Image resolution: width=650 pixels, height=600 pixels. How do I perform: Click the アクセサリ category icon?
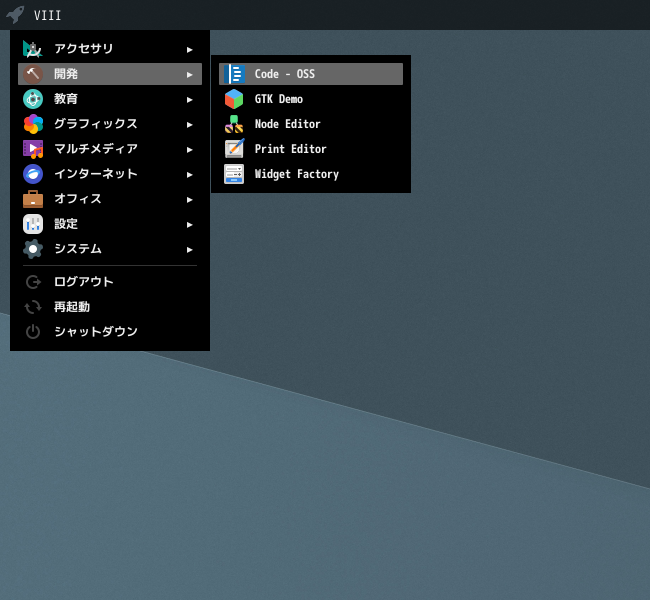[x=33, y=49]
